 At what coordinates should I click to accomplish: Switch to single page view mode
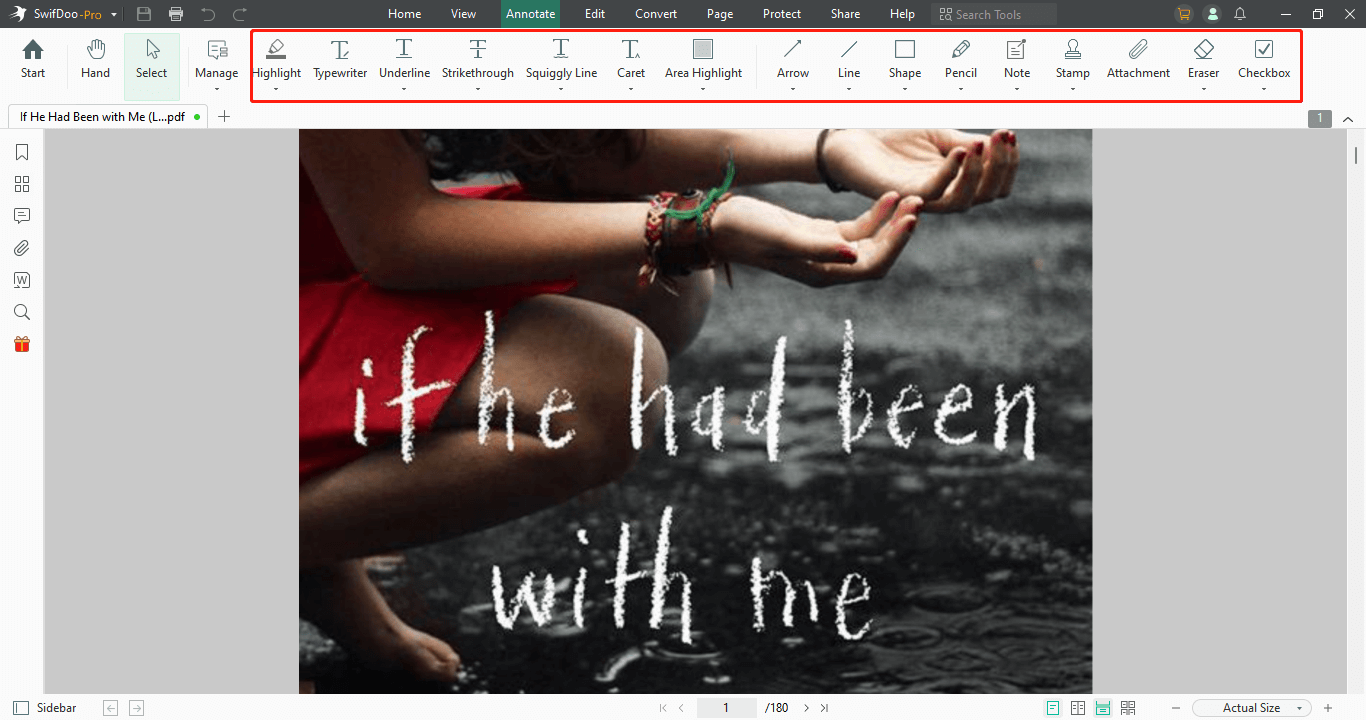point(1053,708)
